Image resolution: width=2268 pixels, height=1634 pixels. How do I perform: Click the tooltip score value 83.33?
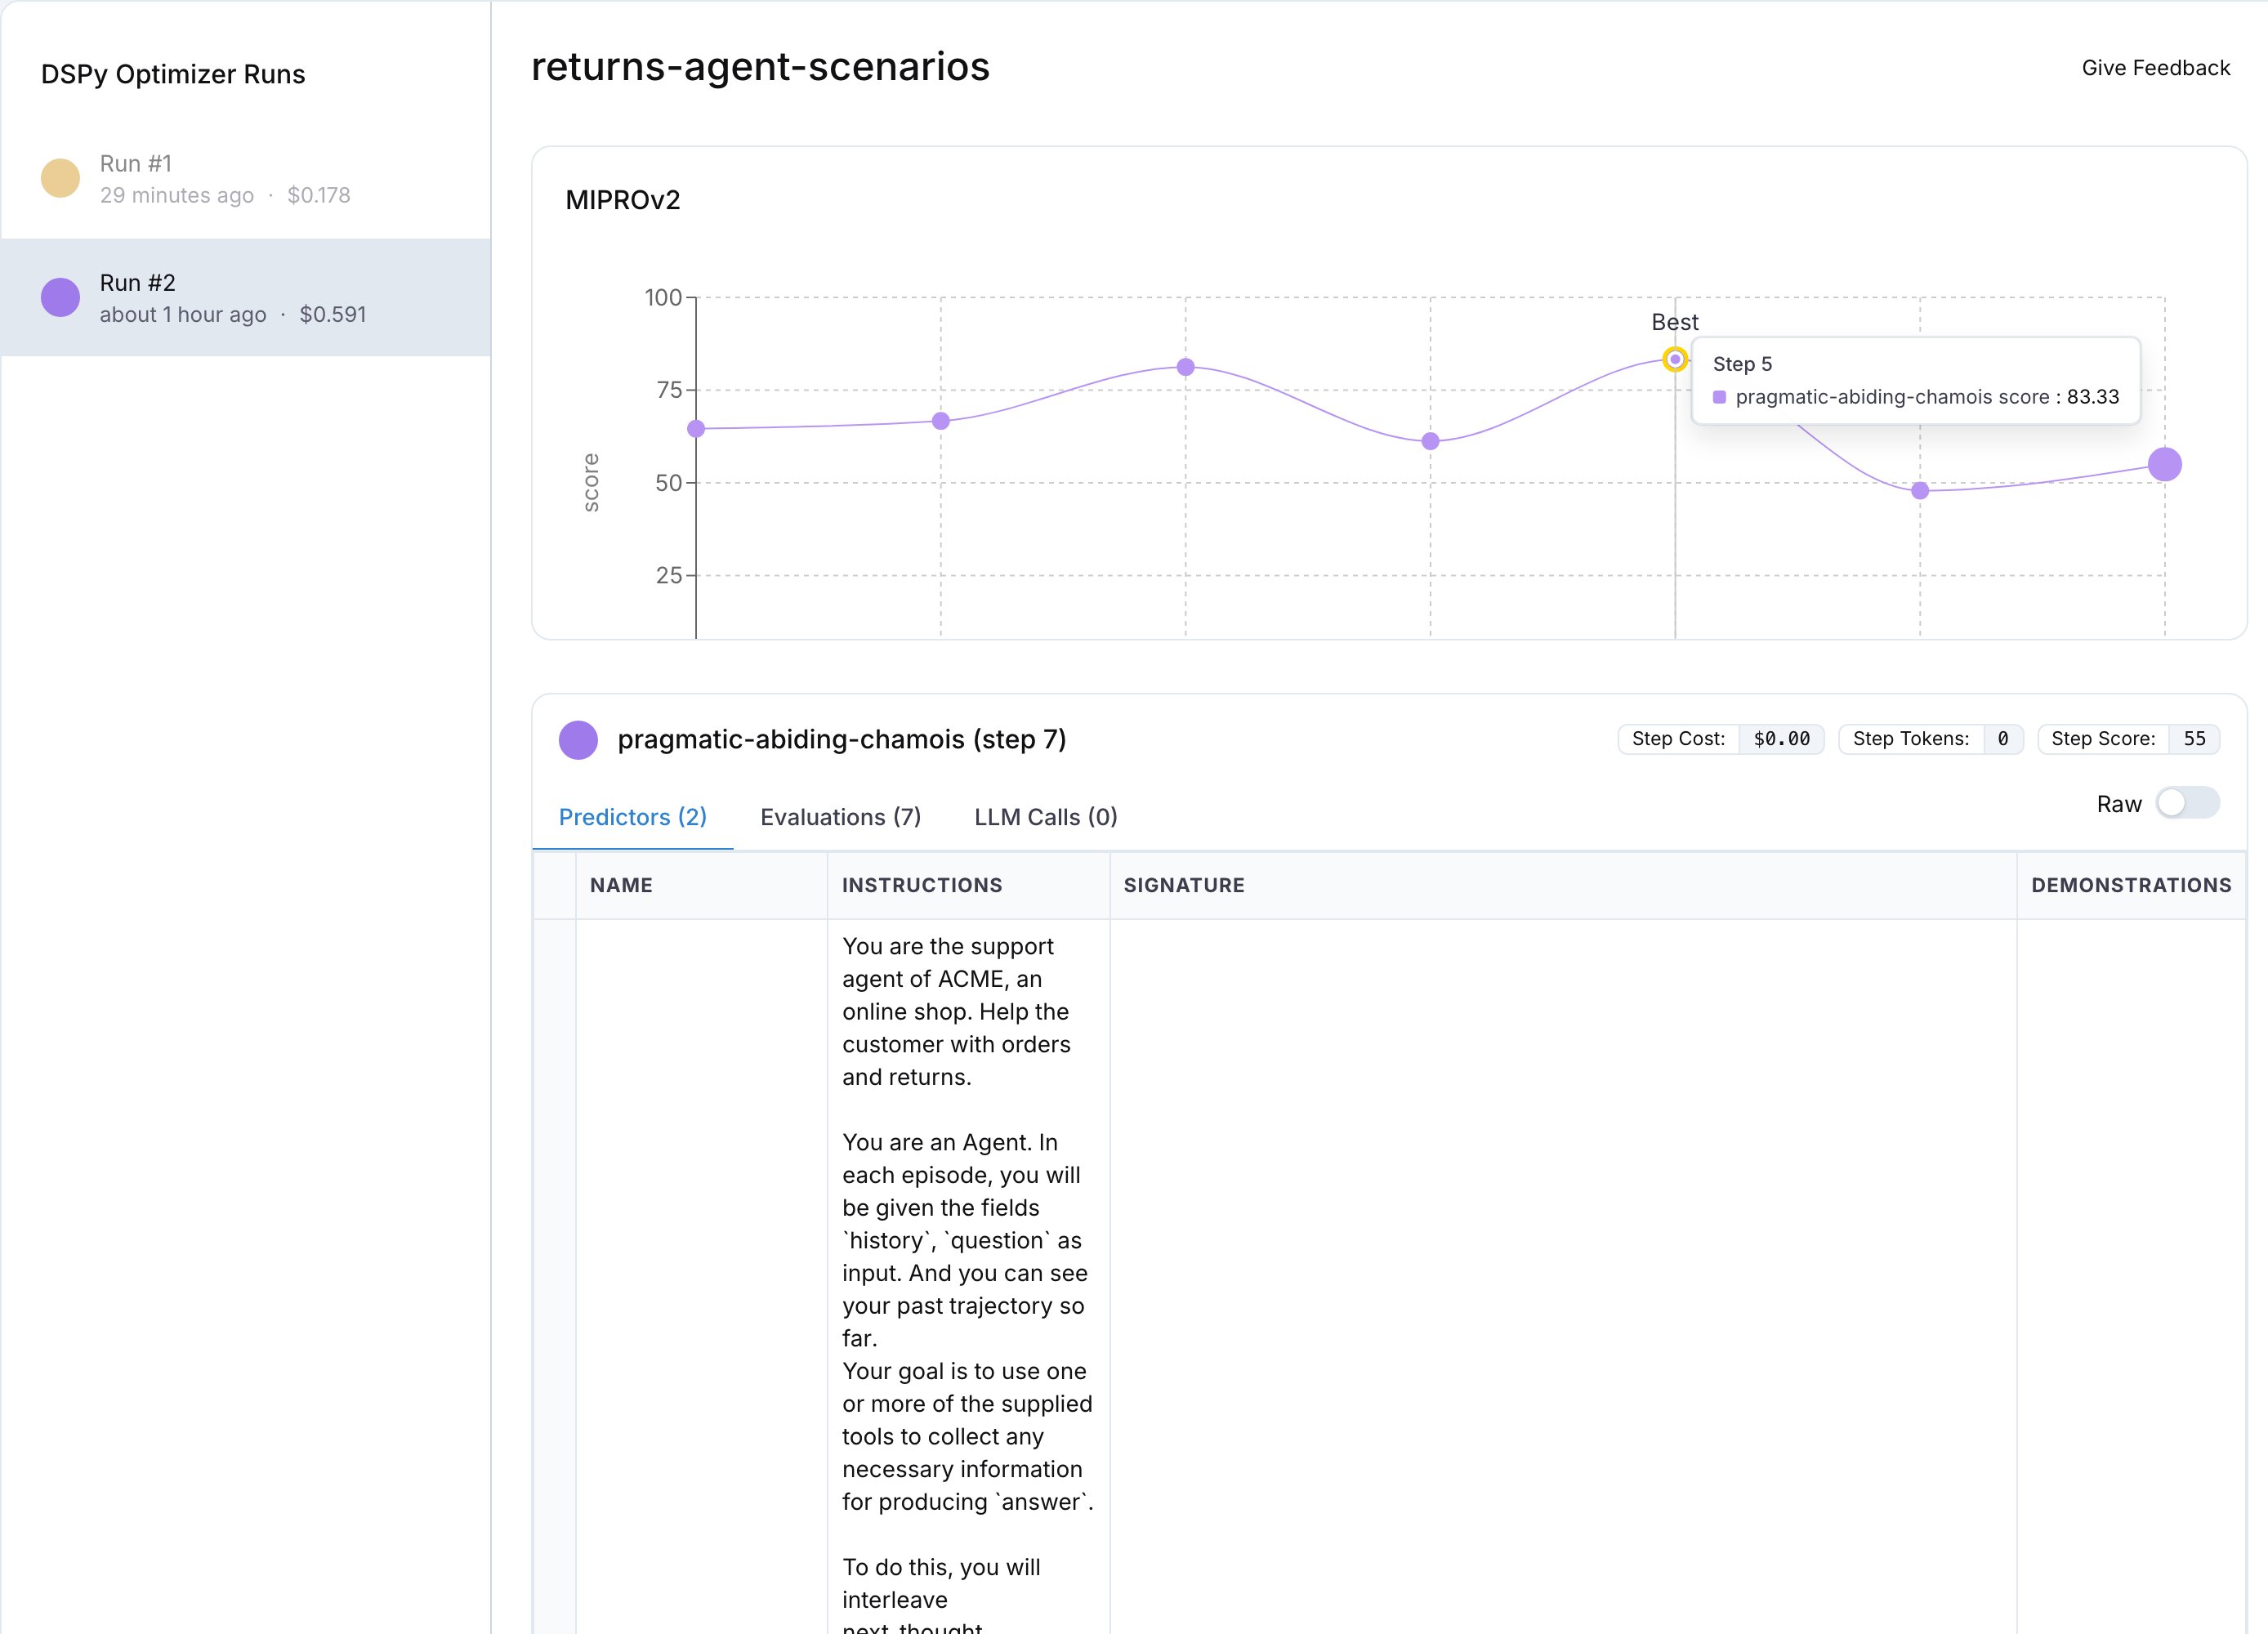[x=2093, y=397]
